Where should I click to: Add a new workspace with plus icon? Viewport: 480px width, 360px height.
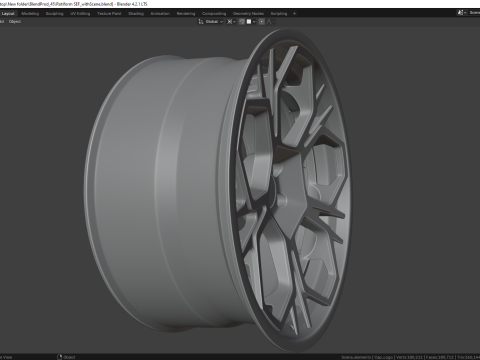(294, 14)
